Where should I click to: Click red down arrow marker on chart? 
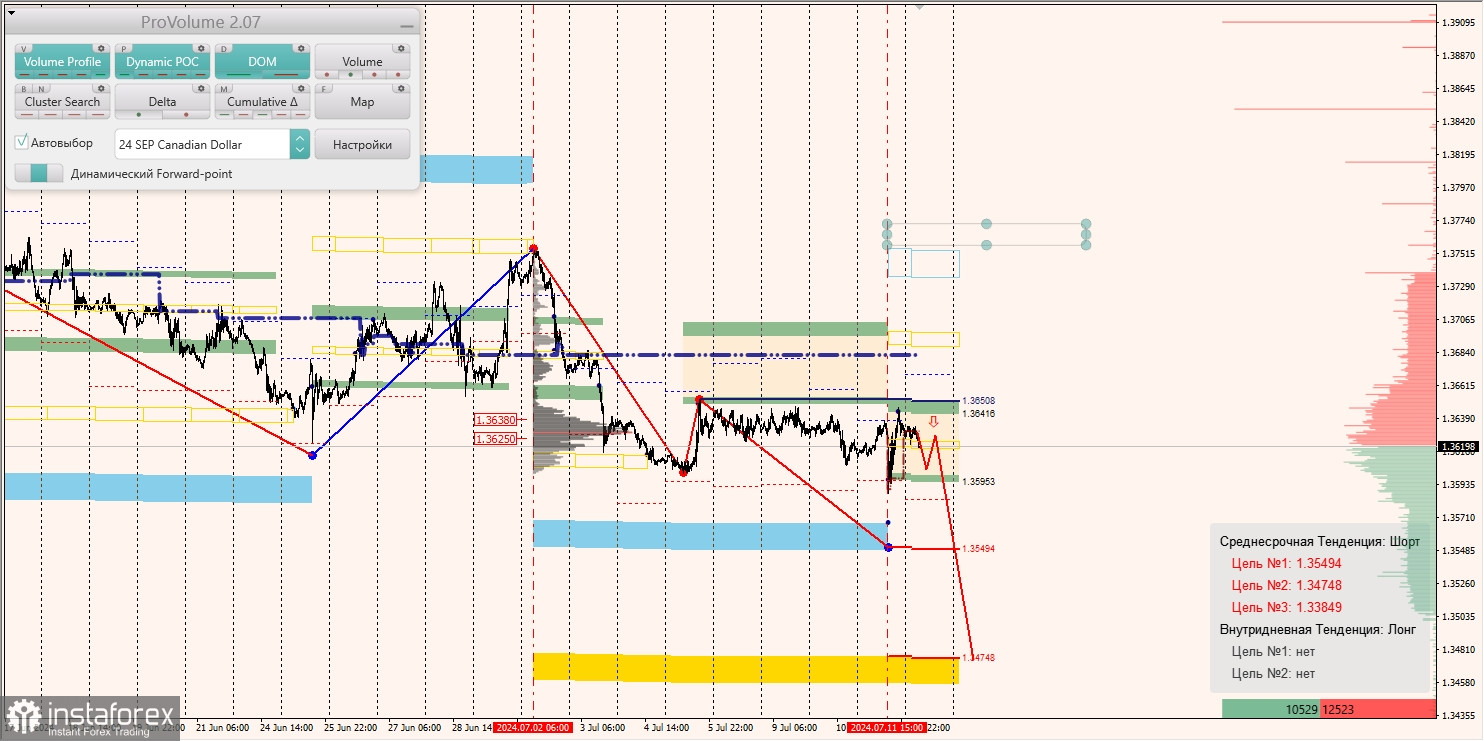933,422
